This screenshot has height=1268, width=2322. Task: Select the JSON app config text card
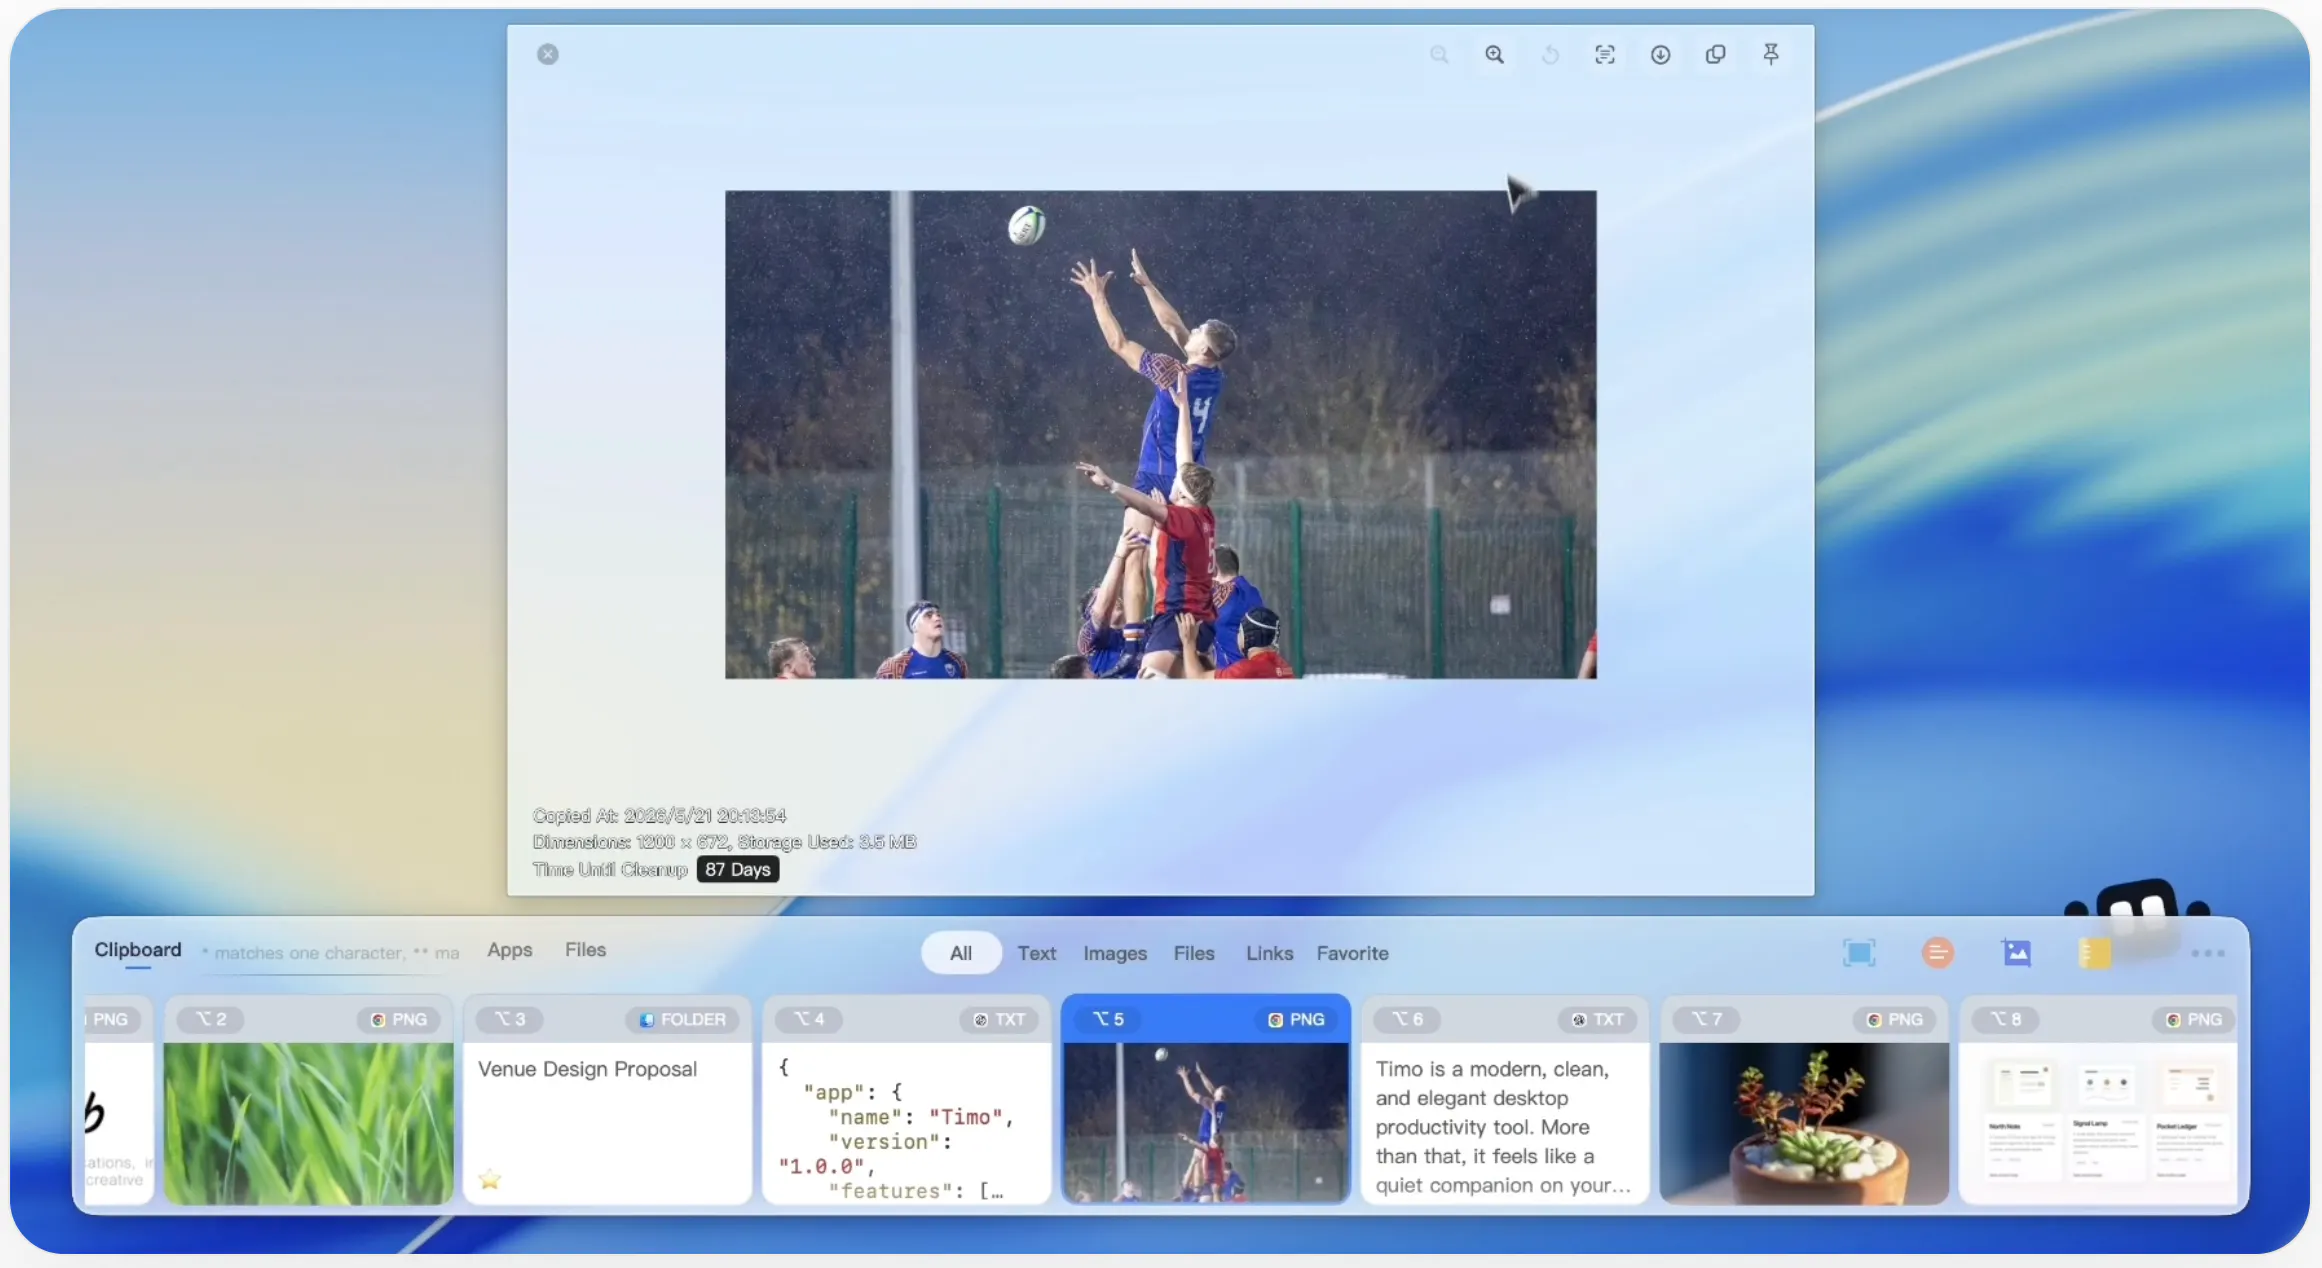907,1100
